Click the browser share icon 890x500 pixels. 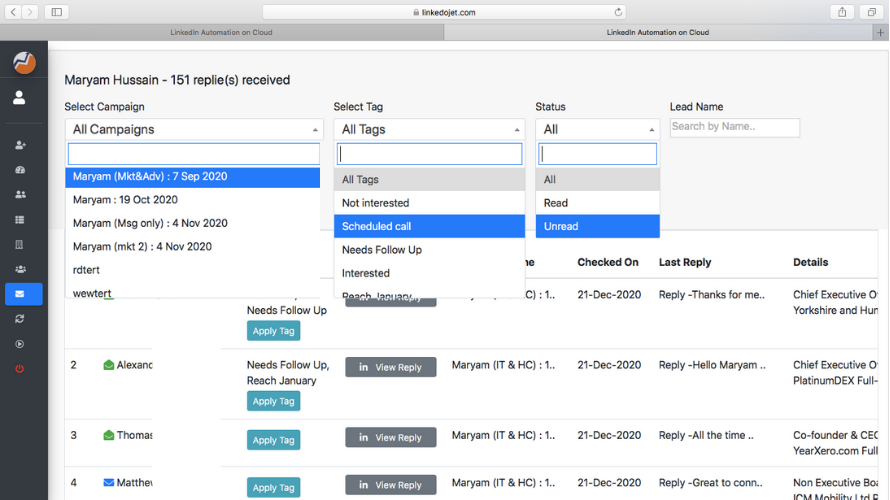tap(842, 12)
